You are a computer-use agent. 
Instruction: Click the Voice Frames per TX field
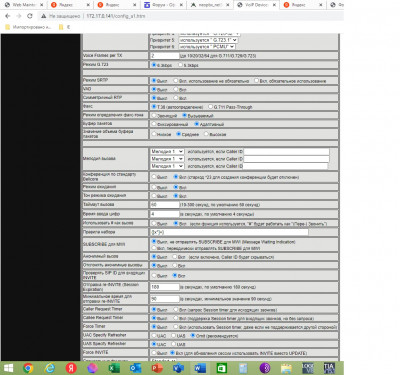coord(165,56)
